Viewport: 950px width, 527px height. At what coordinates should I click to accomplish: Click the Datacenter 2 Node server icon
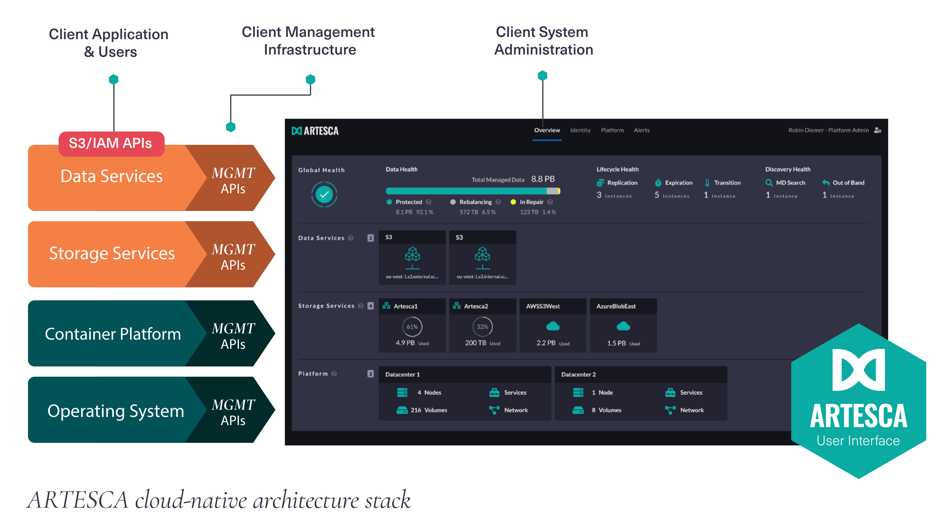click(x=578, y=393)
